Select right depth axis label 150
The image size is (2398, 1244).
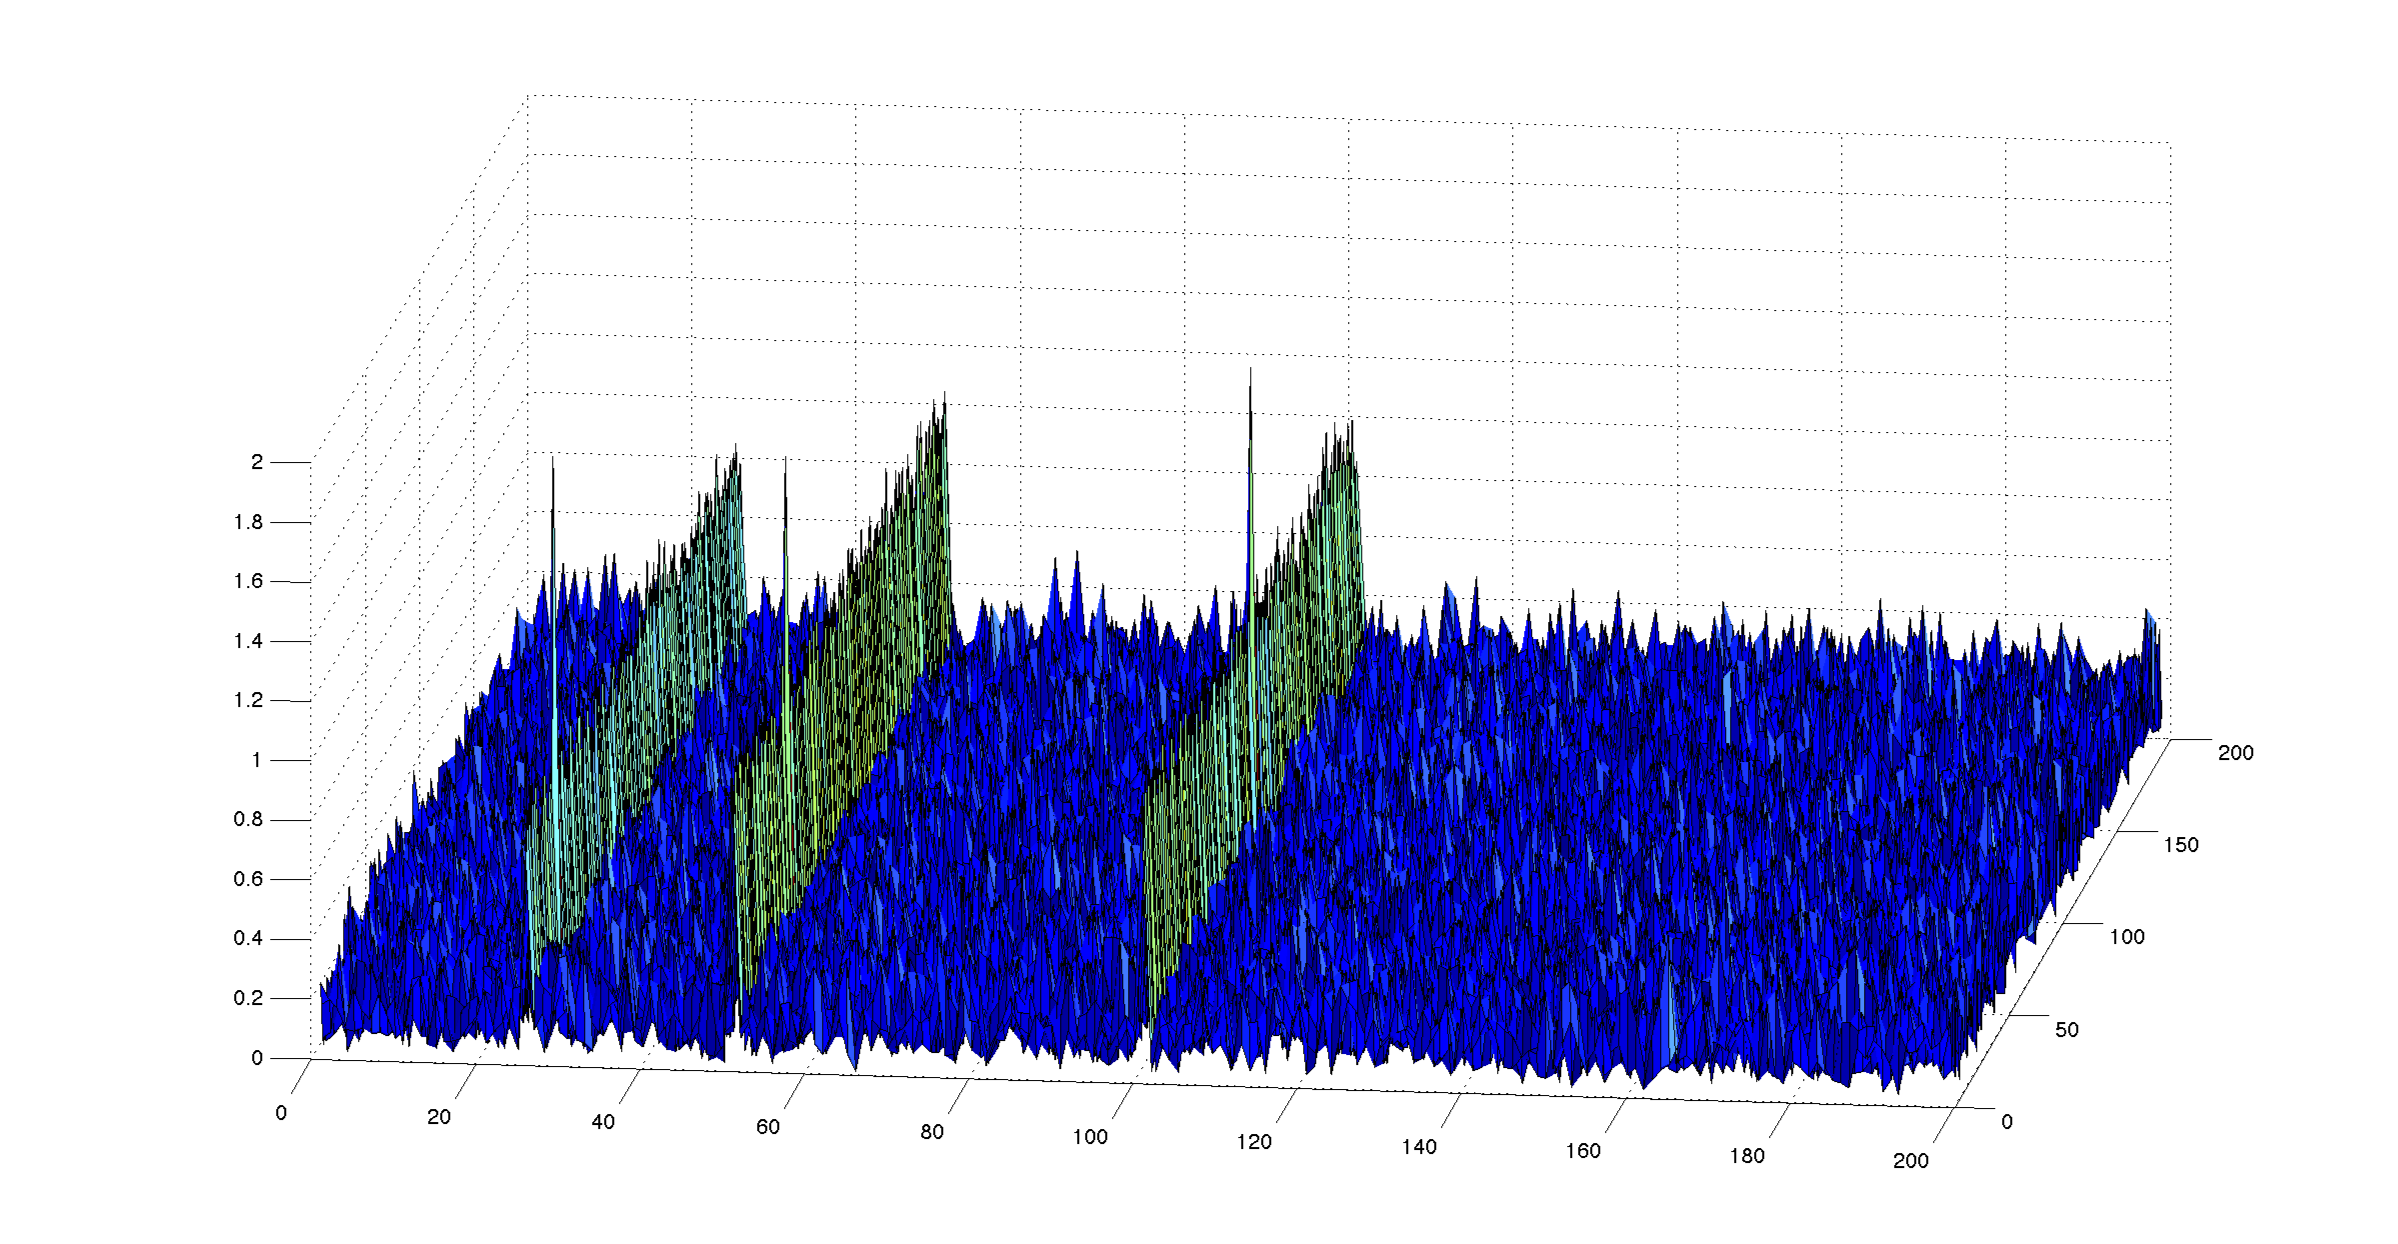[2181, 845]
